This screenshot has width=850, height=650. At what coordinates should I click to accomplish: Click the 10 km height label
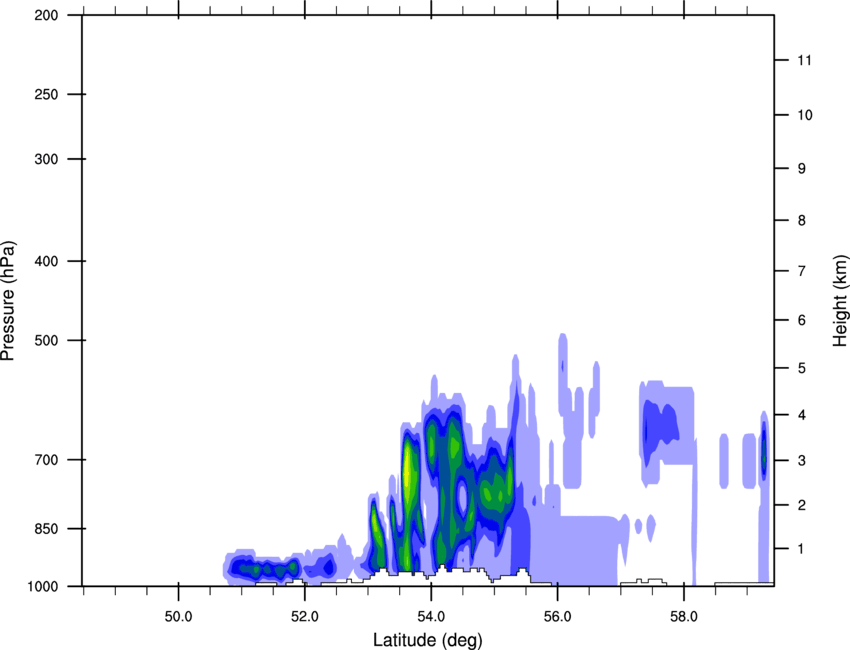pyautogui.click(x=805, y=115)
